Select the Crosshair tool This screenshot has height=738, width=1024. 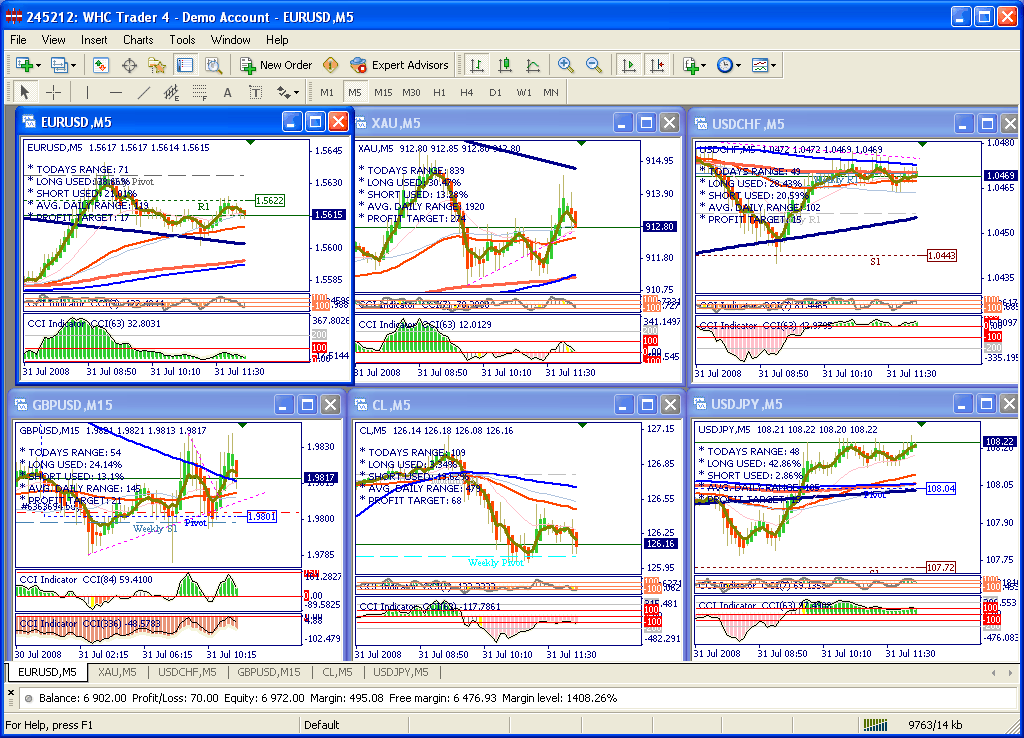click(53, 92)
